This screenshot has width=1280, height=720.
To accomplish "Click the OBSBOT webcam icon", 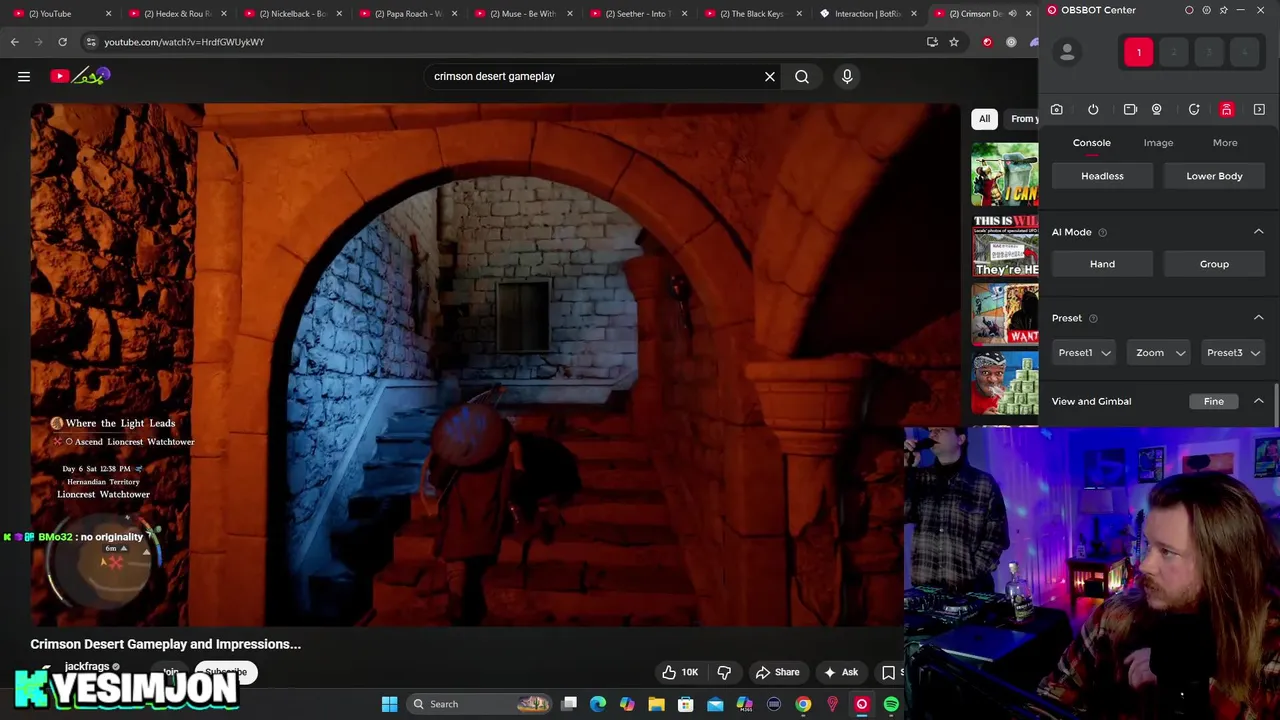I will pos(1157,110).
